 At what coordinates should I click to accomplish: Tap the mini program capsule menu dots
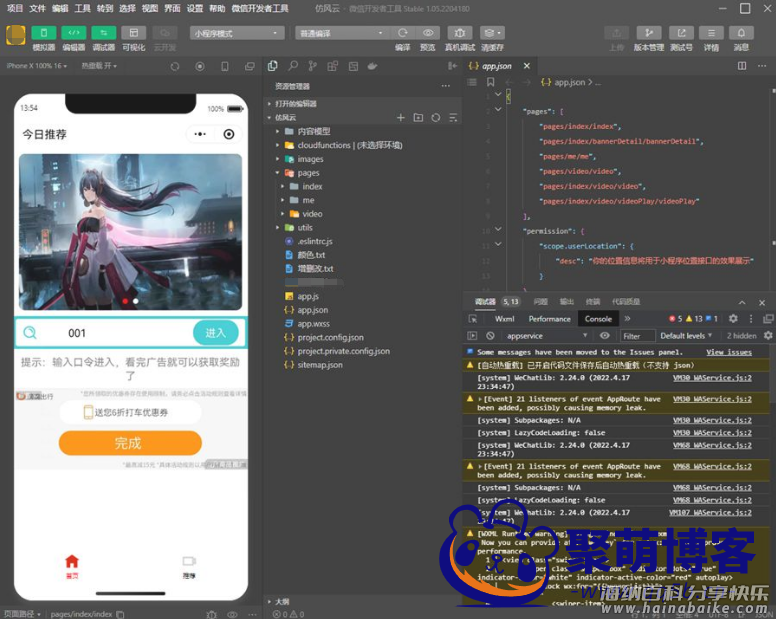(200, 134)
